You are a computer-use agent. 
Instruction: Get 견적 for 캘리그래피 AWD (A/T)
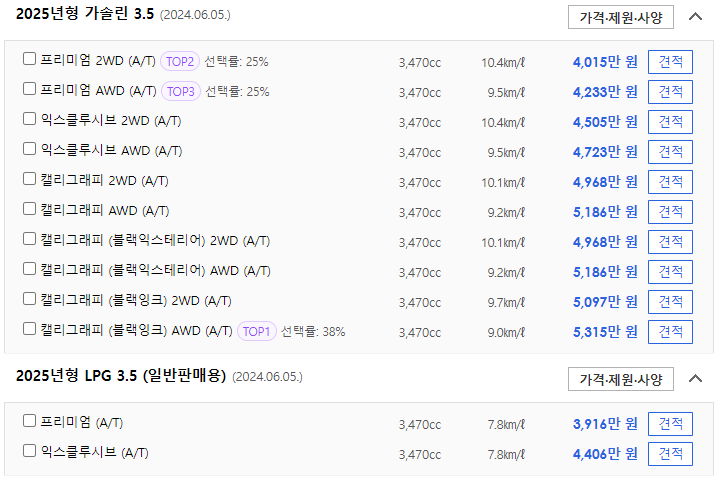tap(670, 211)
